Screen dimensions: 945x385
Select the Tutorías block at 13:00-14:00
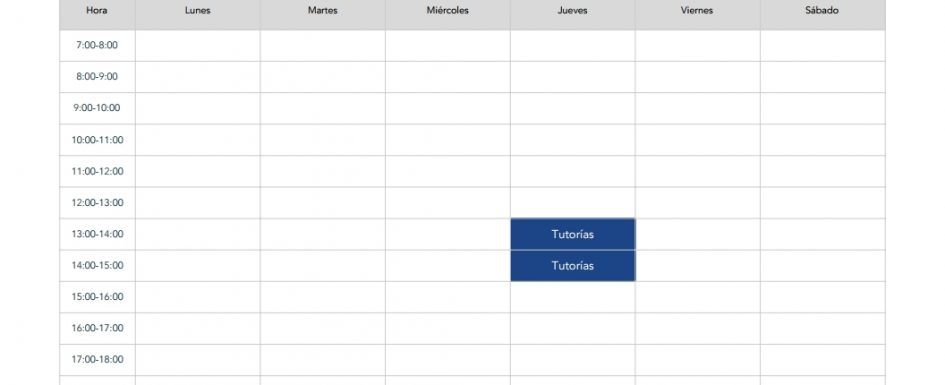click(573, 234)
